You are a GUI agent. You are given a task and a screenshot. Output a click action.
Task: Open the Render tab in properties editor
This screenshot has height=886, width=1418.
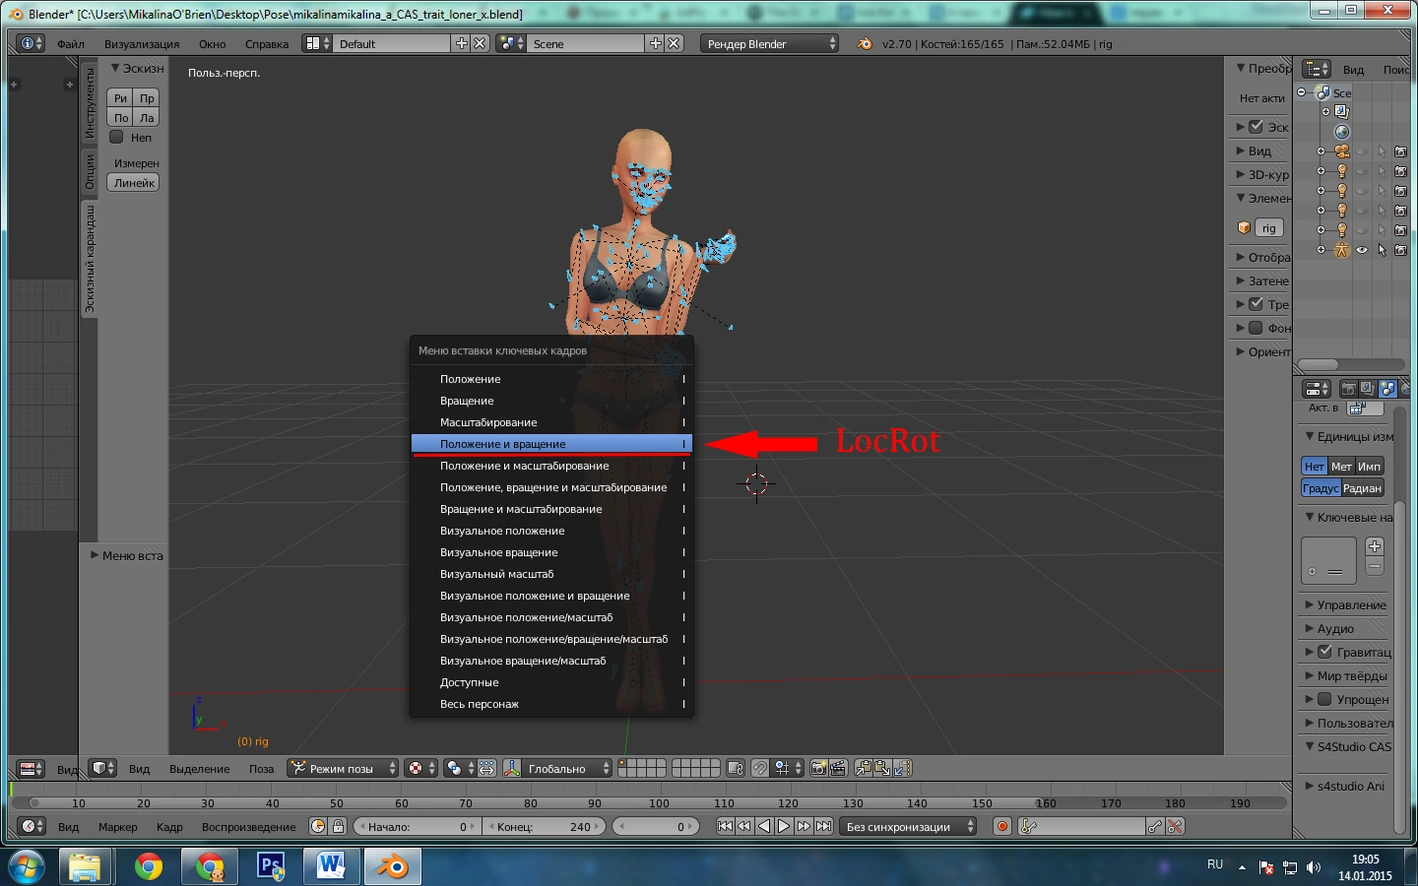tap(1348, 388)
